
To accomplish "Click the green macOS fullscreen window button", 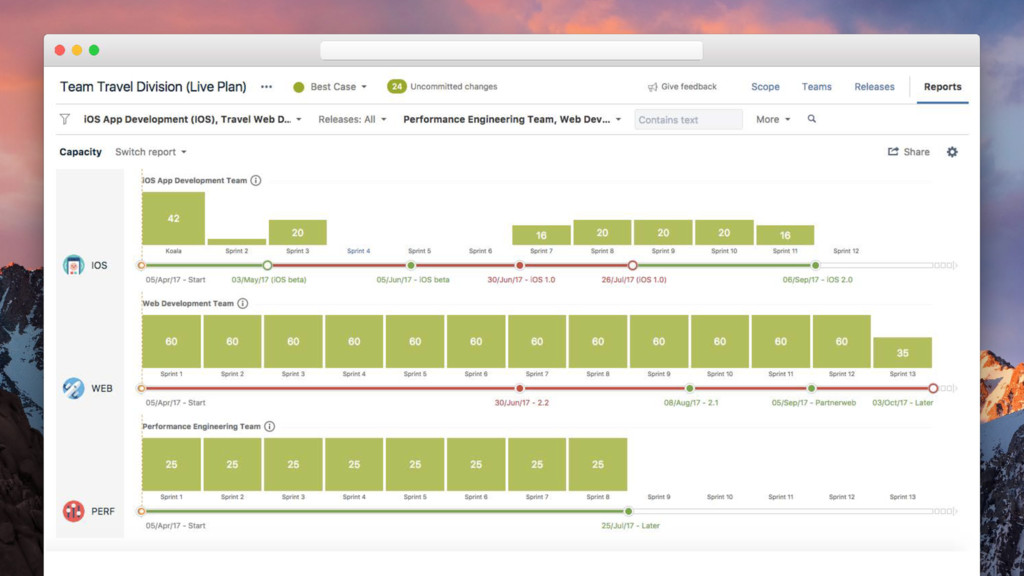I will [94, 50].
